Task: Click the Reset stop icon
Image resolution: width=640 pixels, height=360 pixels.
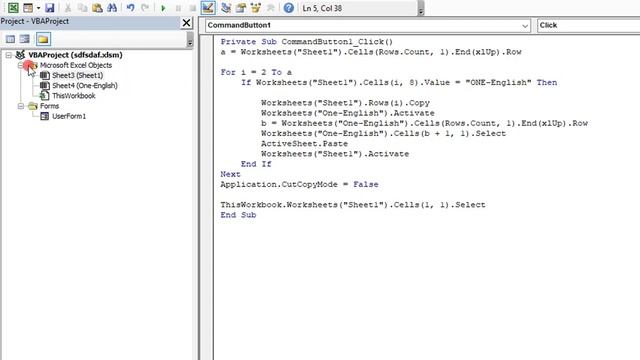Action: coord(192,8)
